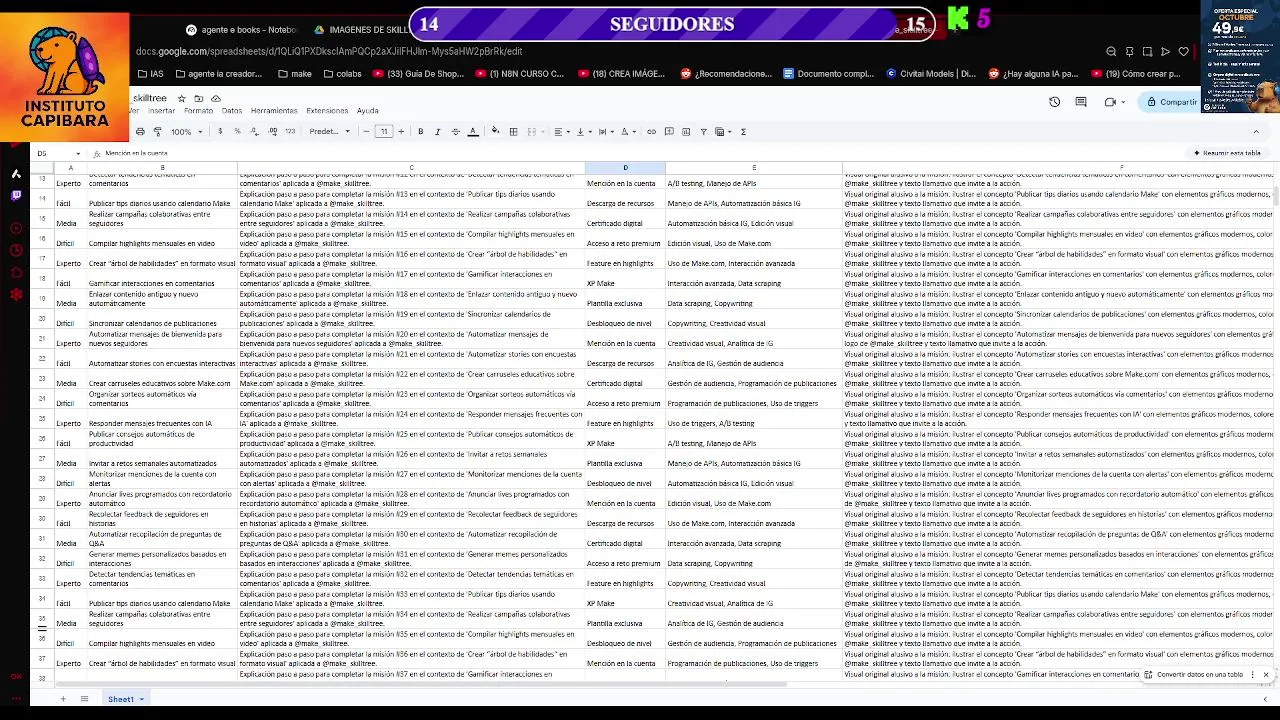Open the fill color picker

495,132
